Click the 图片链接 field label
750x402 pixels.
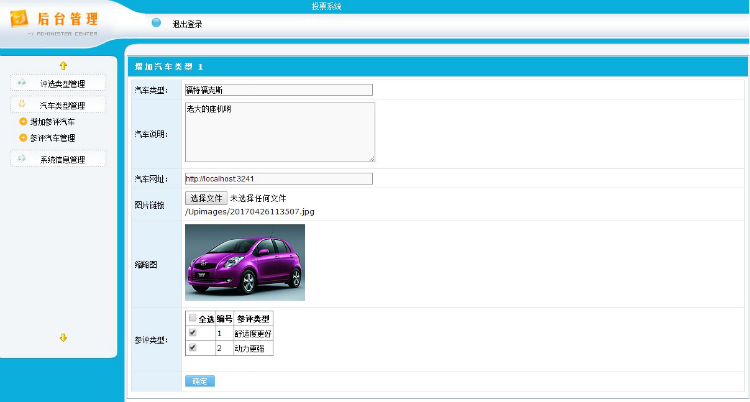[x=149, y=205]
